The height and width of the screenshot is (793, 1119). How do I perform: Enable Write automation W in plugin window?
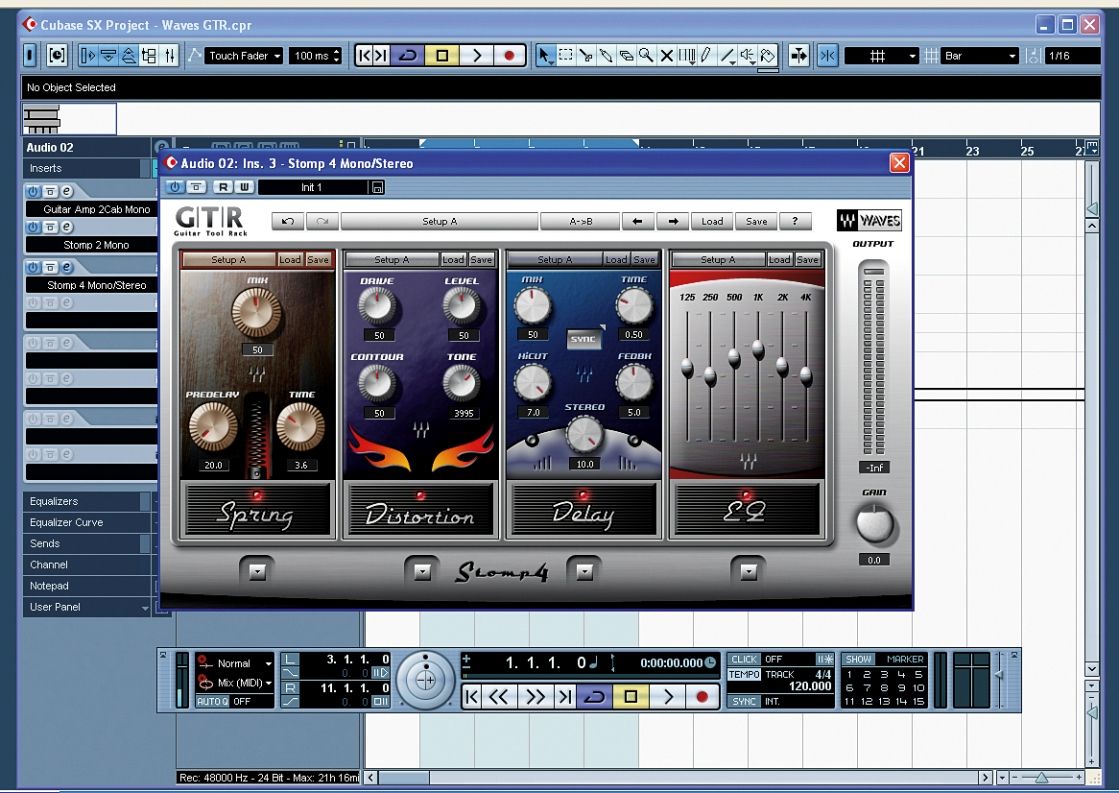point(244,187)
